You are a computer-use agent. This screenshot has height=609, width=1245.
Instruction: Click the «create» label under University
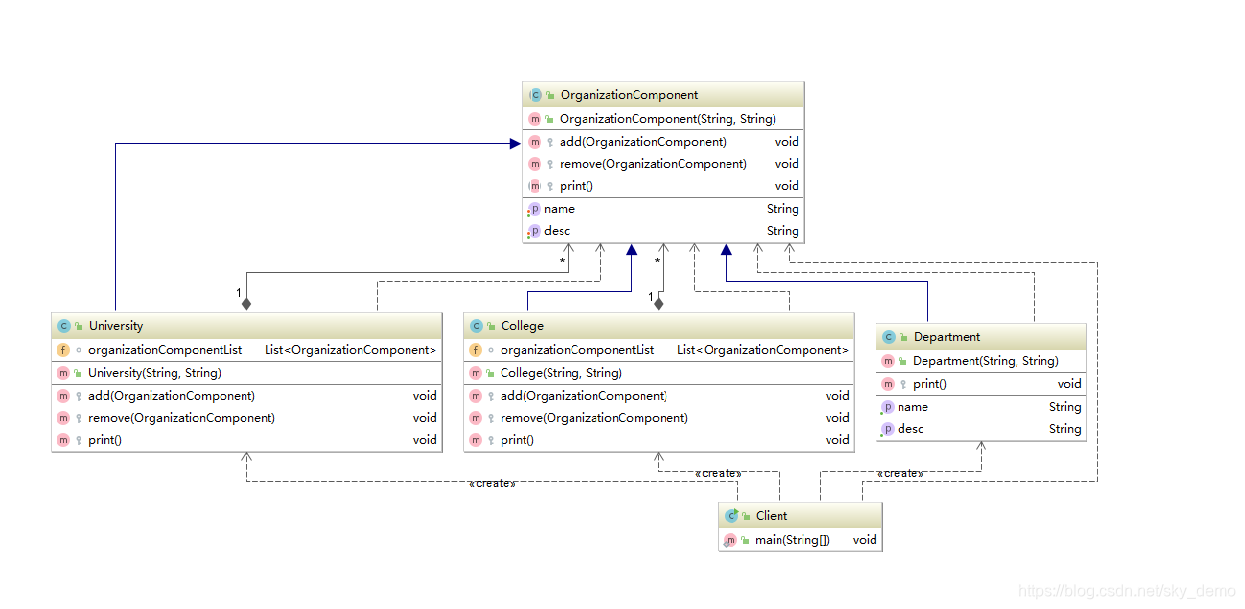click(492, 483)
